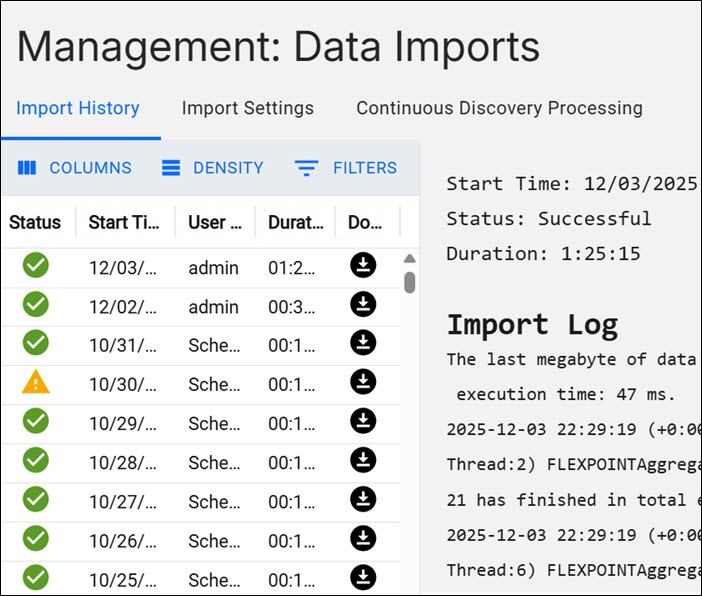This screenshot has height=596, width=702.
Task: Download the 10/28 import log
Action: tap(363, 460)
